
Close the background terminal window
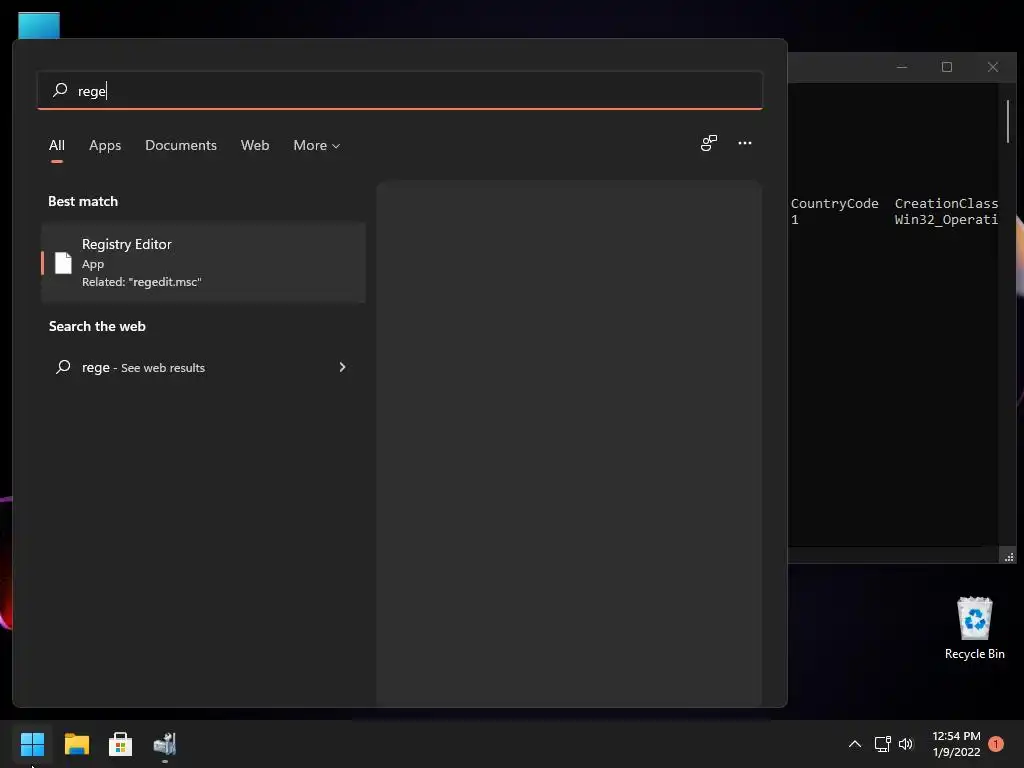(993, 67)
